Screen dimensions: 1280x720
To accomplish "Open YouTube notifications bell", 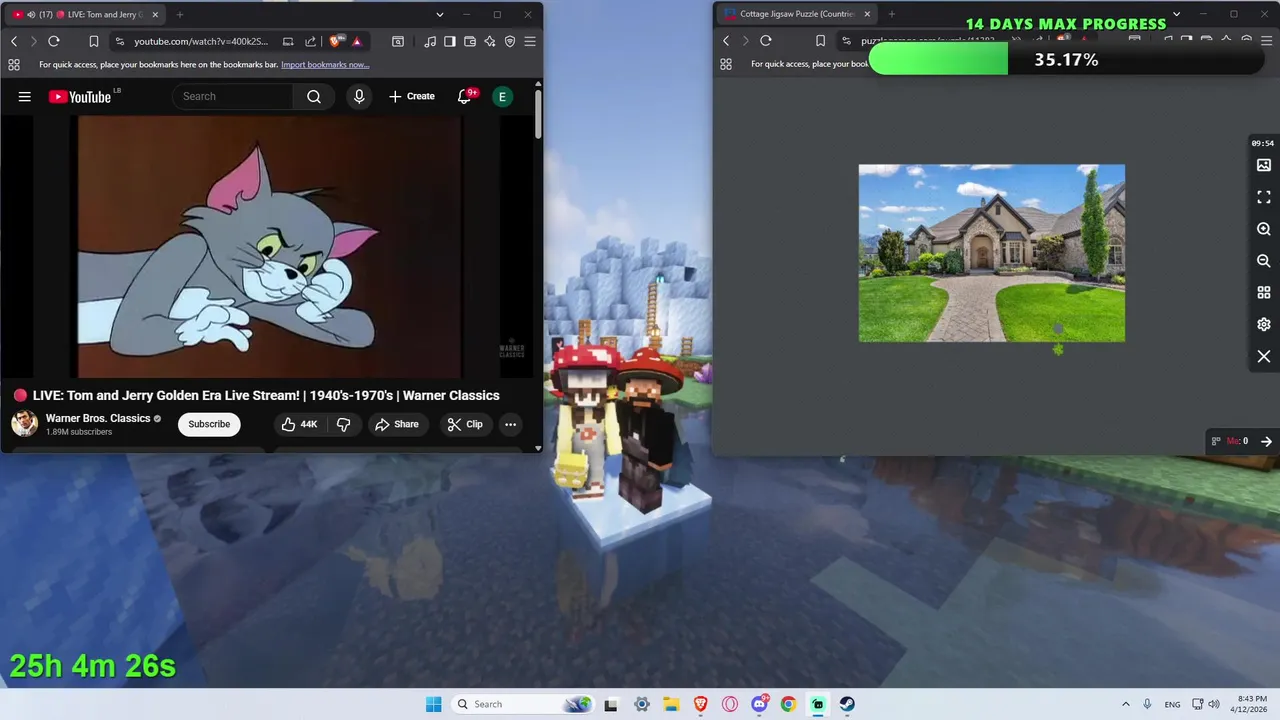I will click(x=464, y=96).
